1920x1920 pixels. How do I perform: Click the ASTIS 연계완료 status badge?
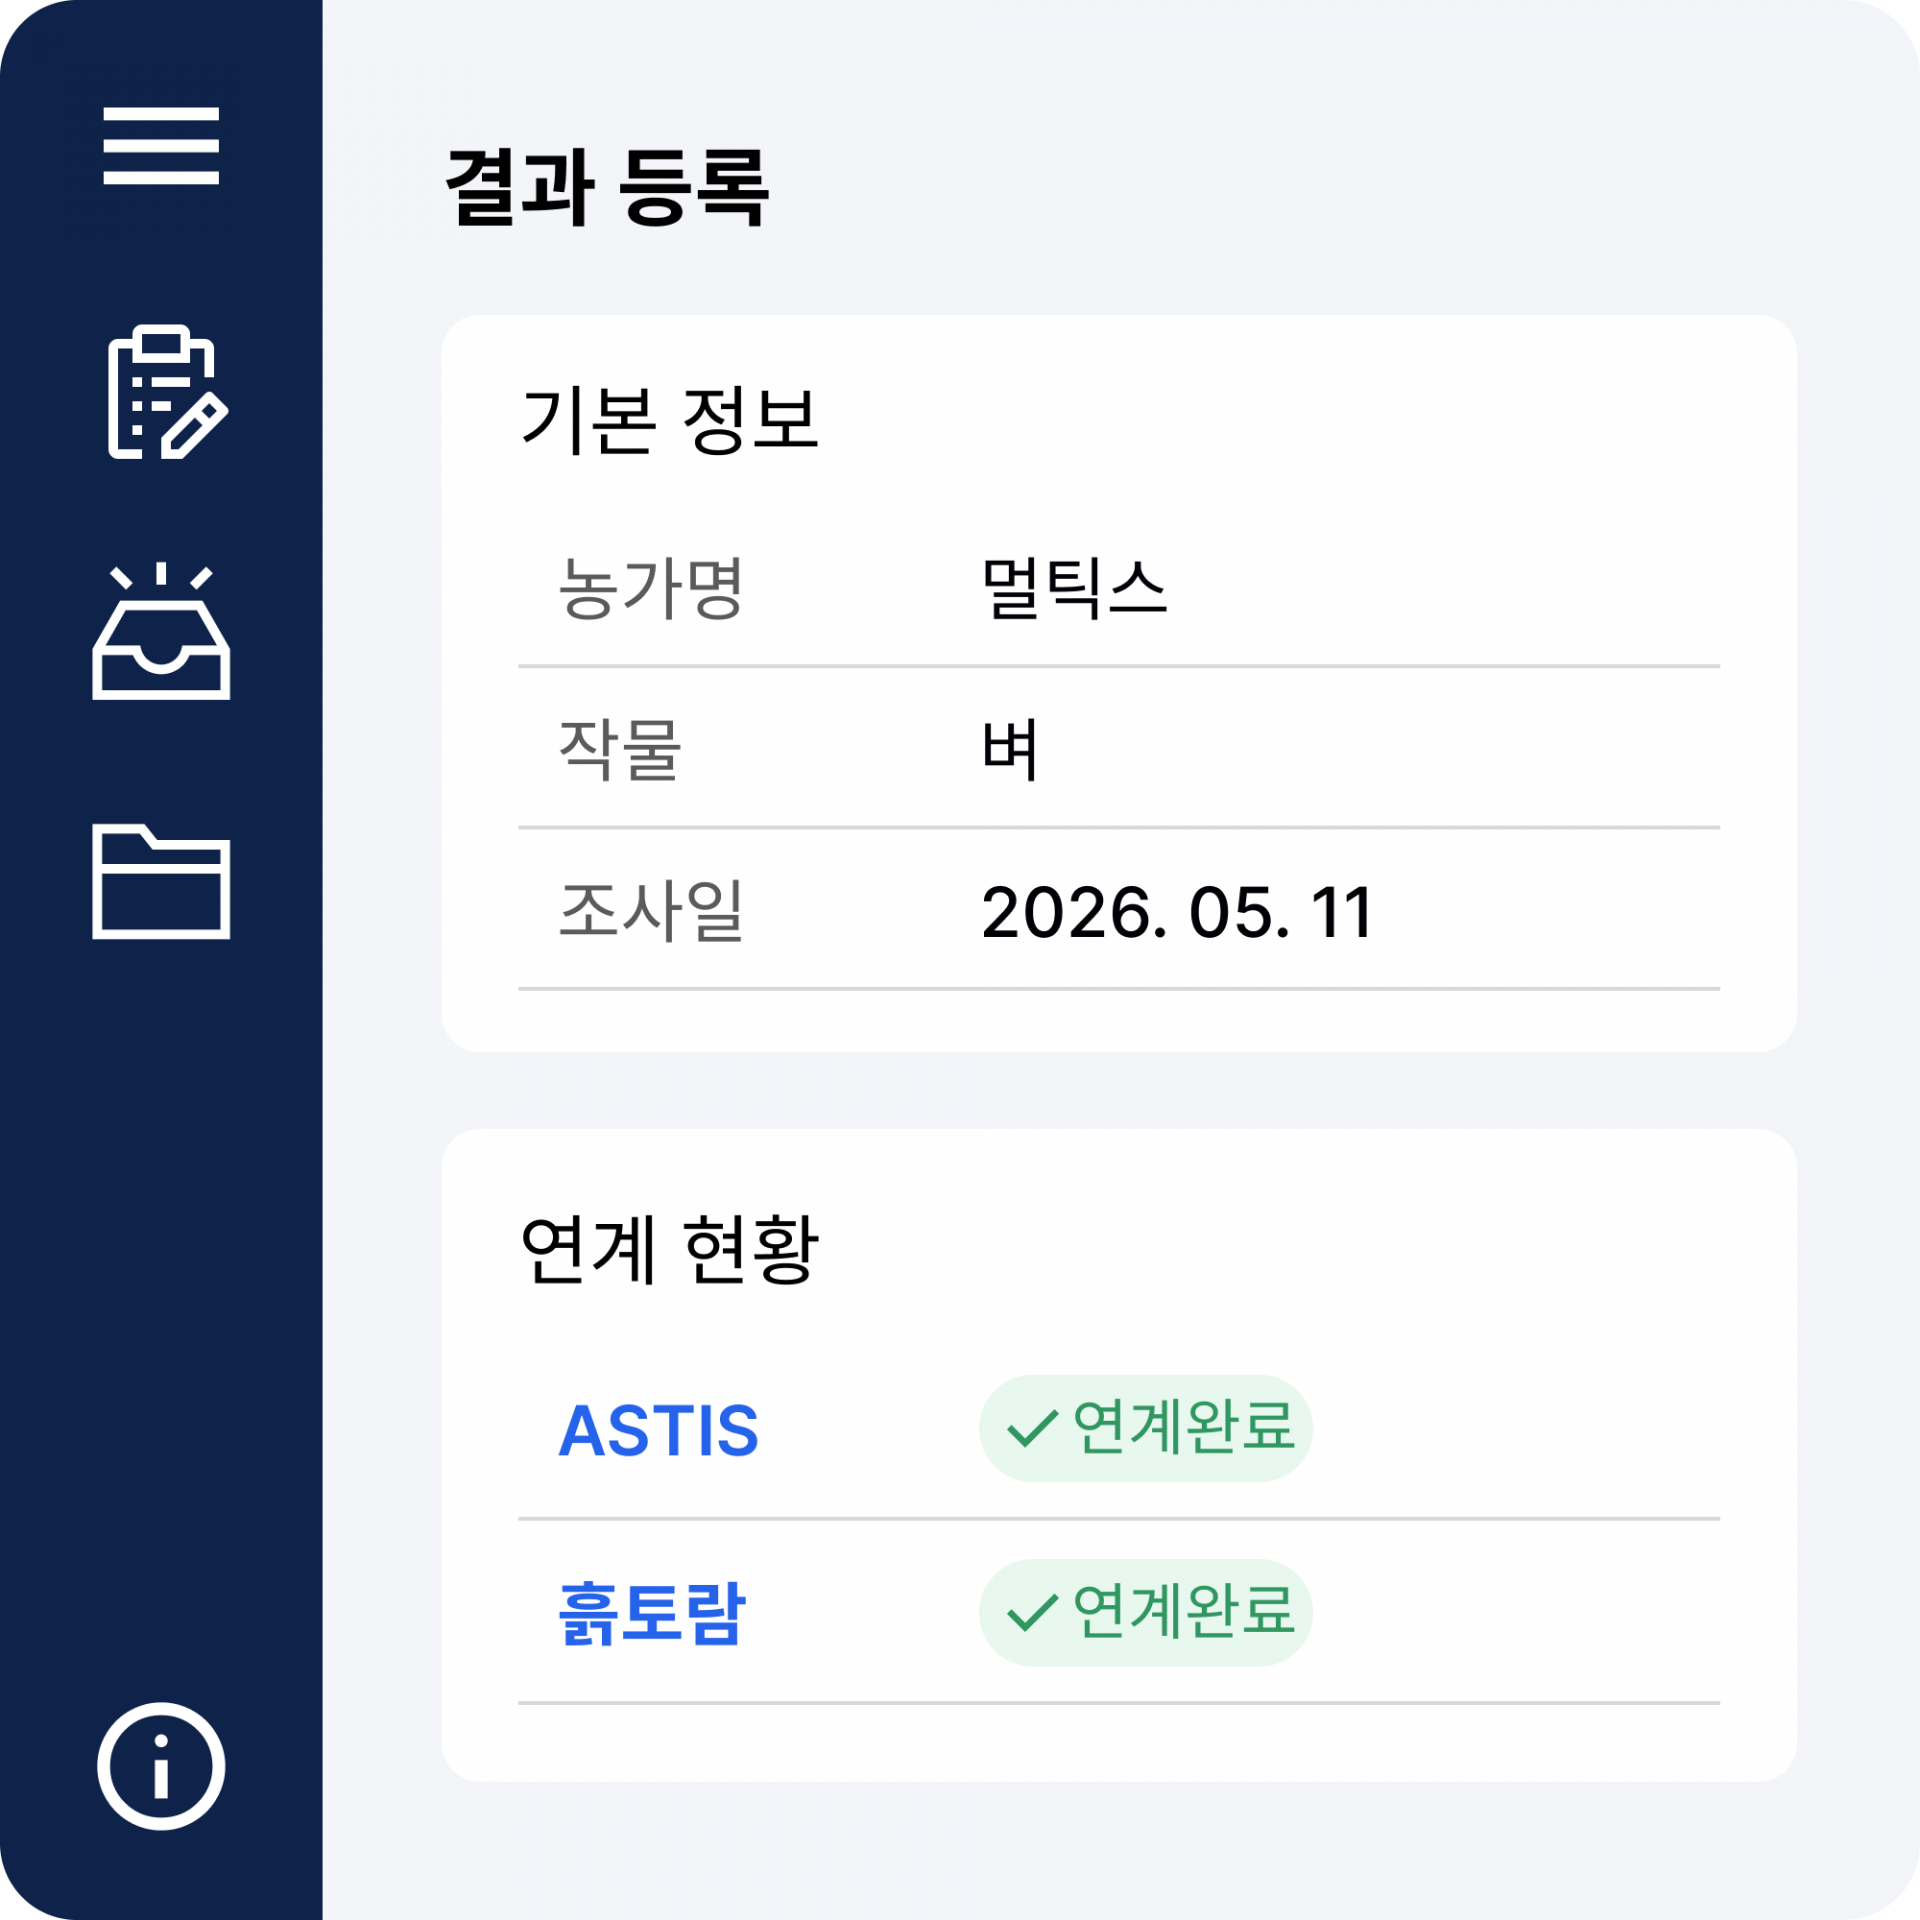click(x=1146, y=1428)
